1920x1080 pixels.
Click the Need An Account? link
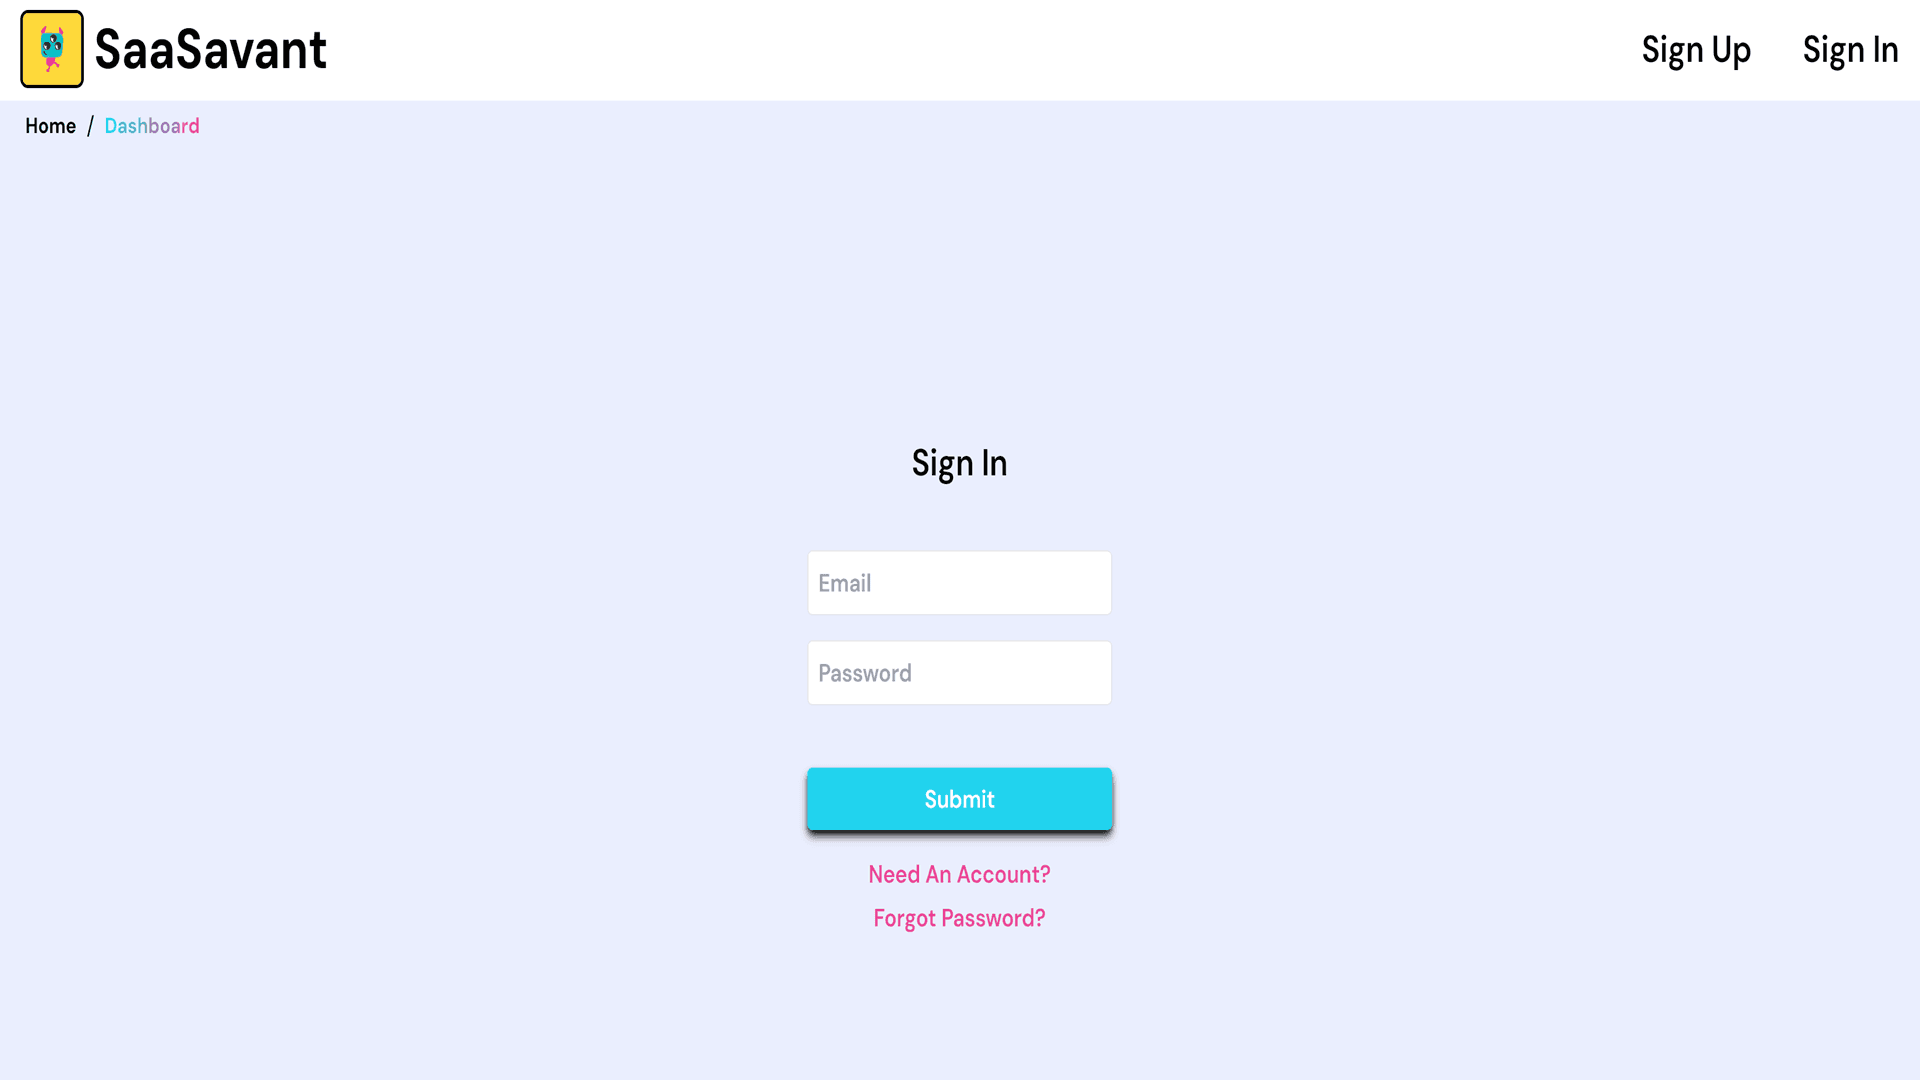click(x=959, y=873)
